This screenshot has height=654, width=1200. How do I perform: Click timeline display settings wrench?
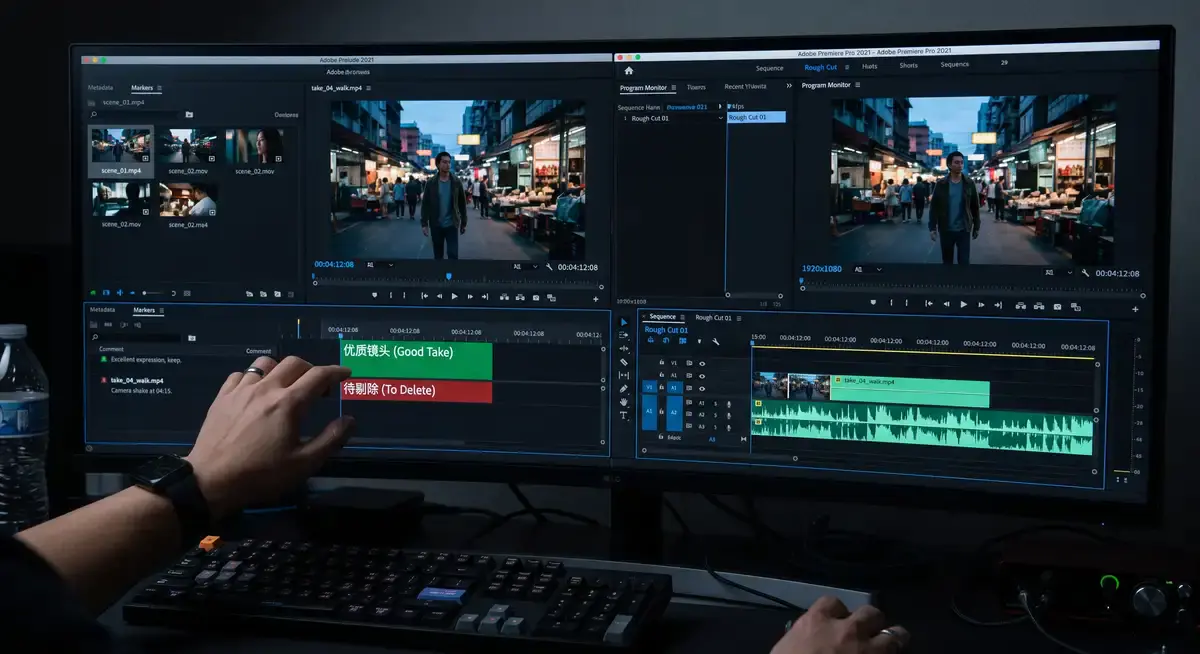click(716, 341)
